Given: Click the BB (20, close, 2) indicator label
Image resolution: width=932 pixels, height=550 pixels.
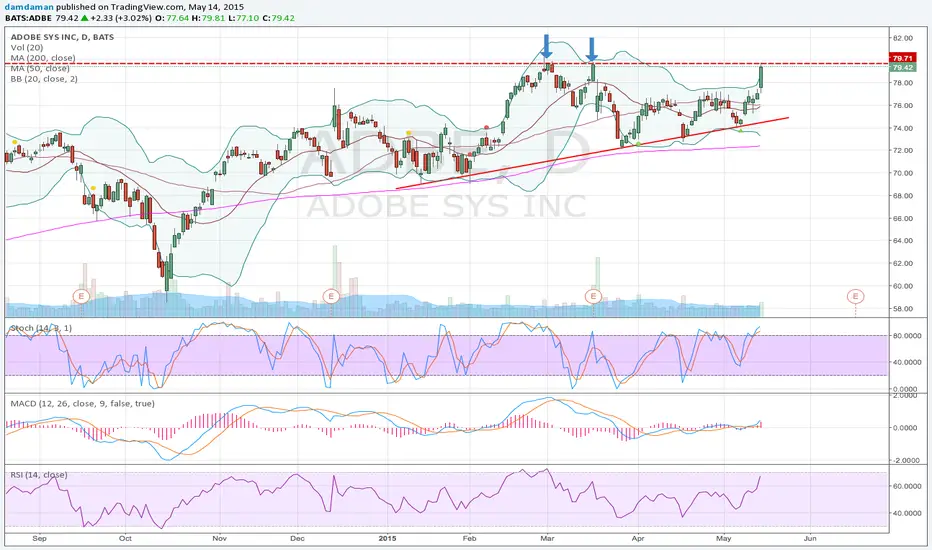Looking at the screenshot, I should tap(44, 78).
